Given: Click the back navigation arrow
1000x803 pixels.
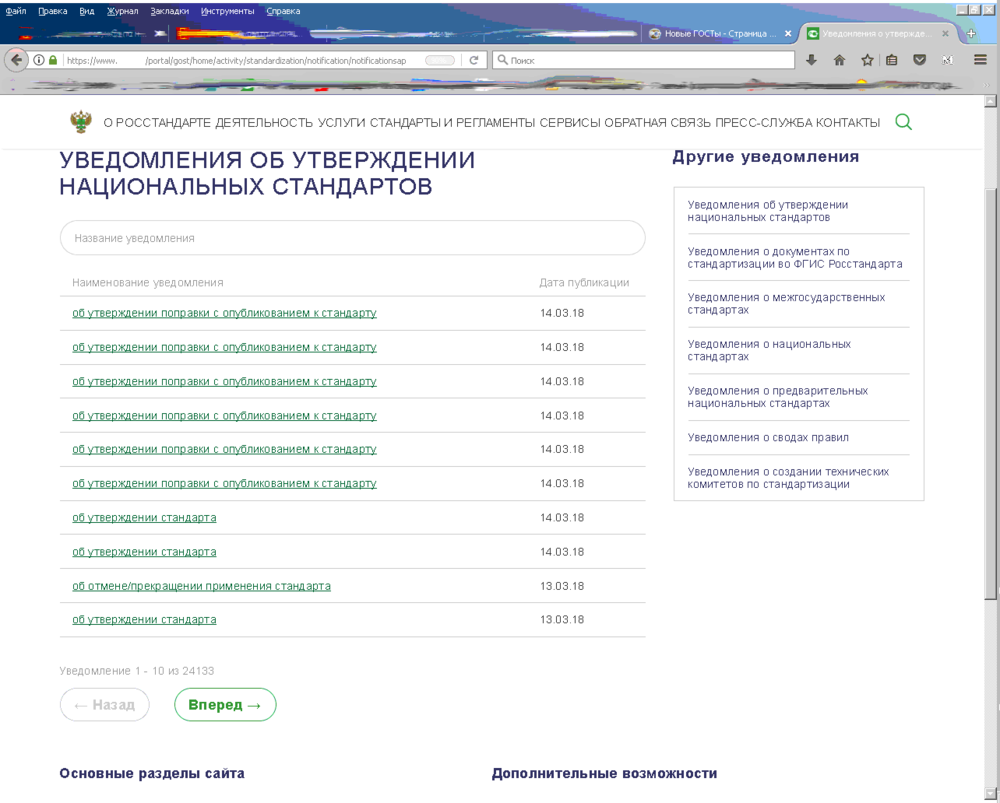Looking at the screenshot, I should [16, 60].
